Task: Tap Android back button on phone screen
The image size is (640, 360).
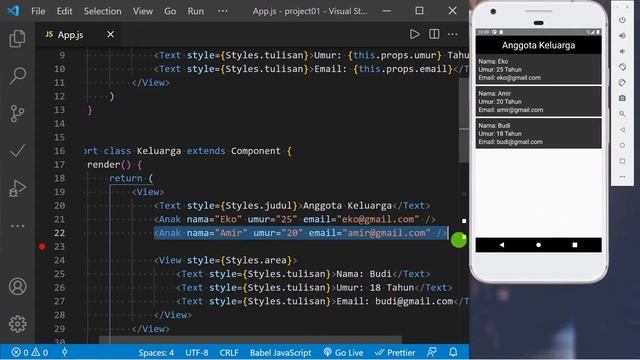Action: [x=502, y=245]
